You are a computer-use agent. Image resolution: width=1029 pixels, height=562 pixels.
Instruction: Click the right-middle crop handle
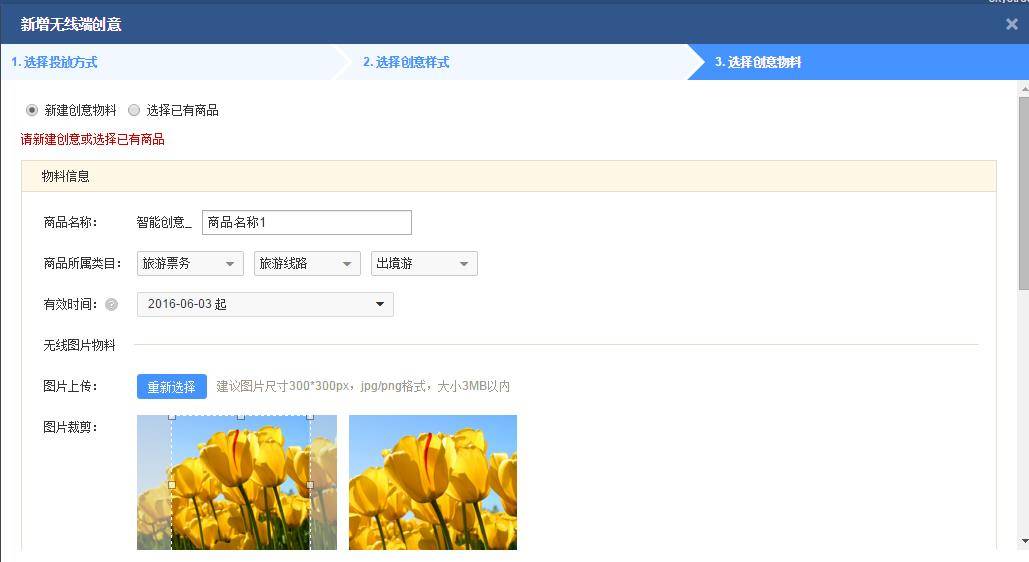pyautogui.click(x=310, y=485)
